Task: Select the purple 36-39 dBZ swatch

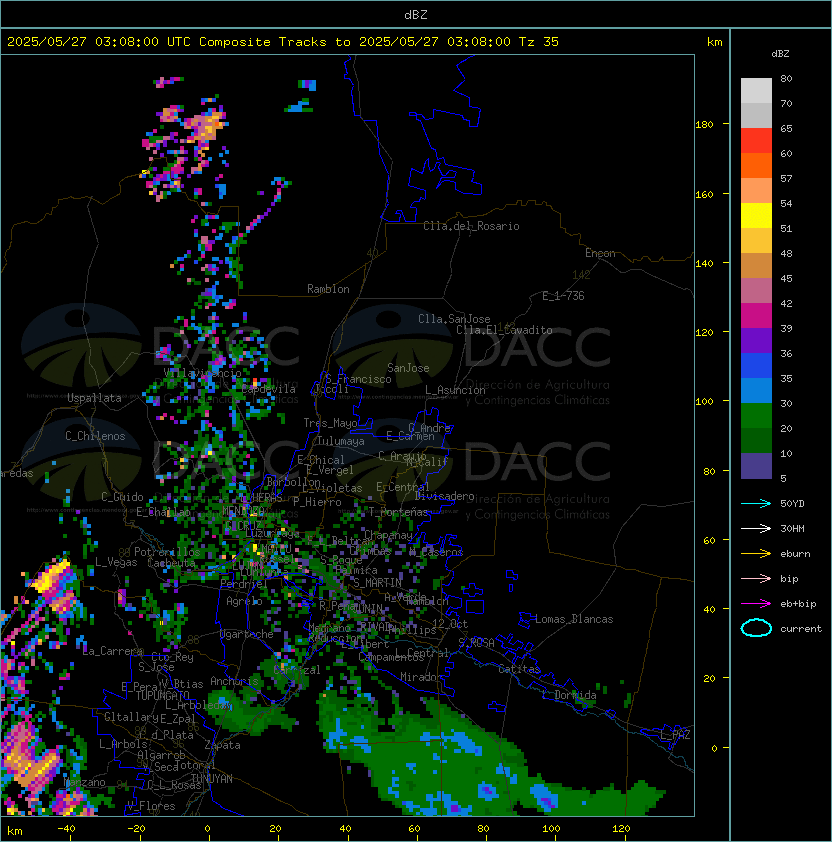Action: click(756, 341)
